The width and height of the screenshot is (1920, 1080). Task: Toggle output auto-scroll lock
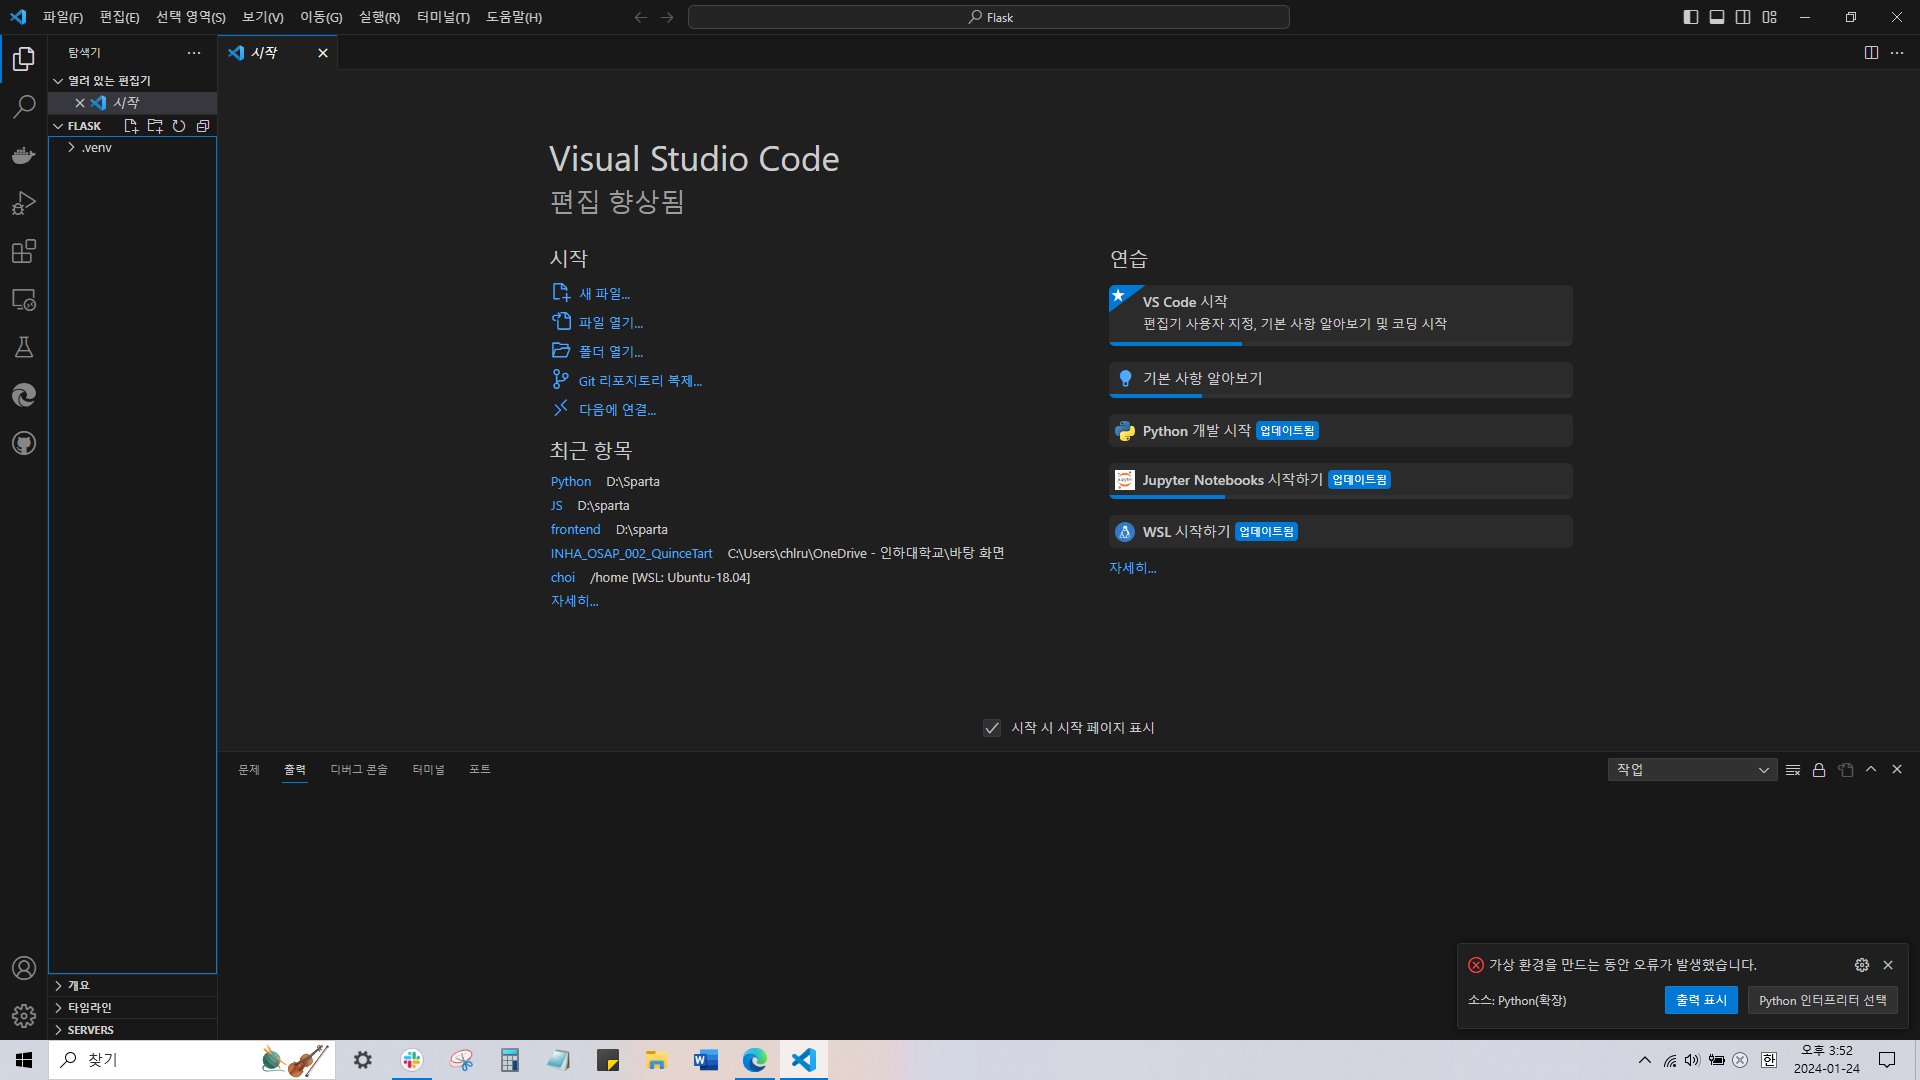(x=1819, y=770)
